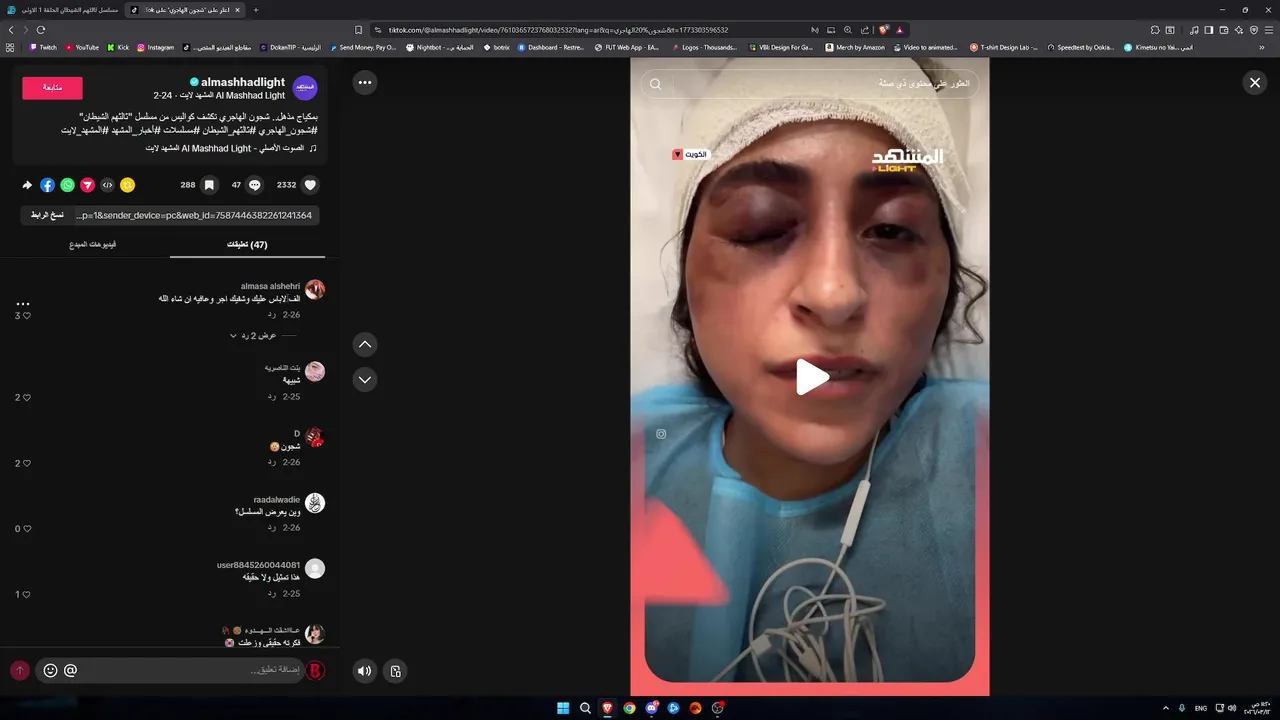Viewport: 1280px width, 720px height.
Task: Open Chrome from the taskbar
Action: [x=629, y=708]
